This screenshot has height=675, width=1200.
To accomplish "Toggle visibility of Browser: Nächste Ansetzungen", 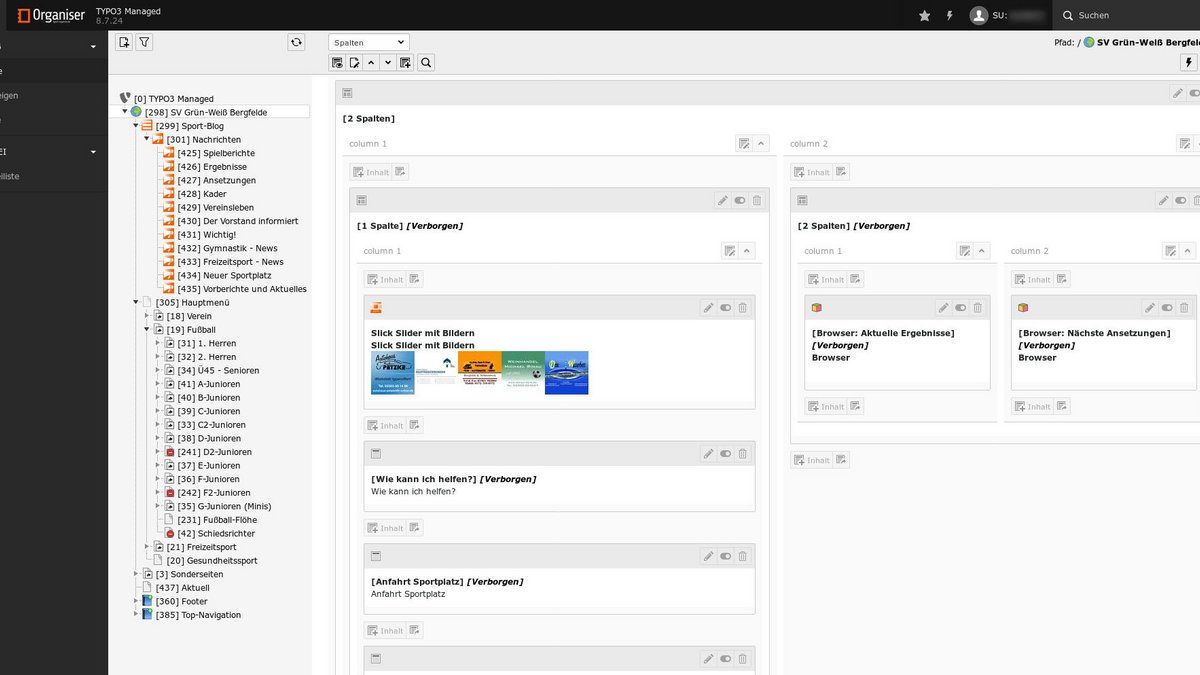I will pos(1168,308).
